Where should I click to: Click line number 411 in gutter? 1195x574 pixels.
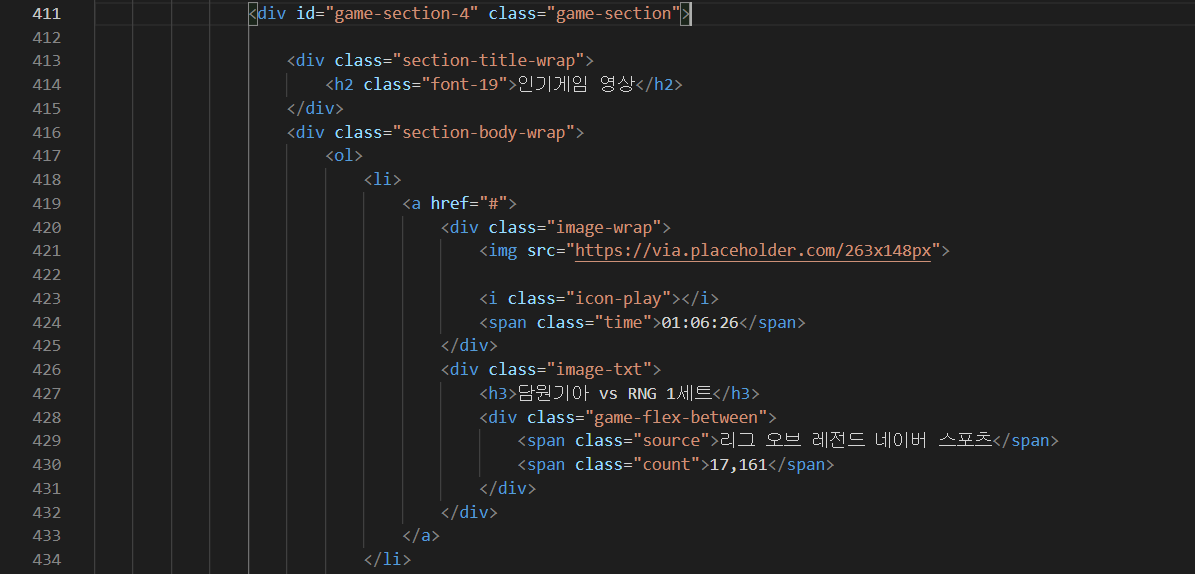[x=47, y=13]
